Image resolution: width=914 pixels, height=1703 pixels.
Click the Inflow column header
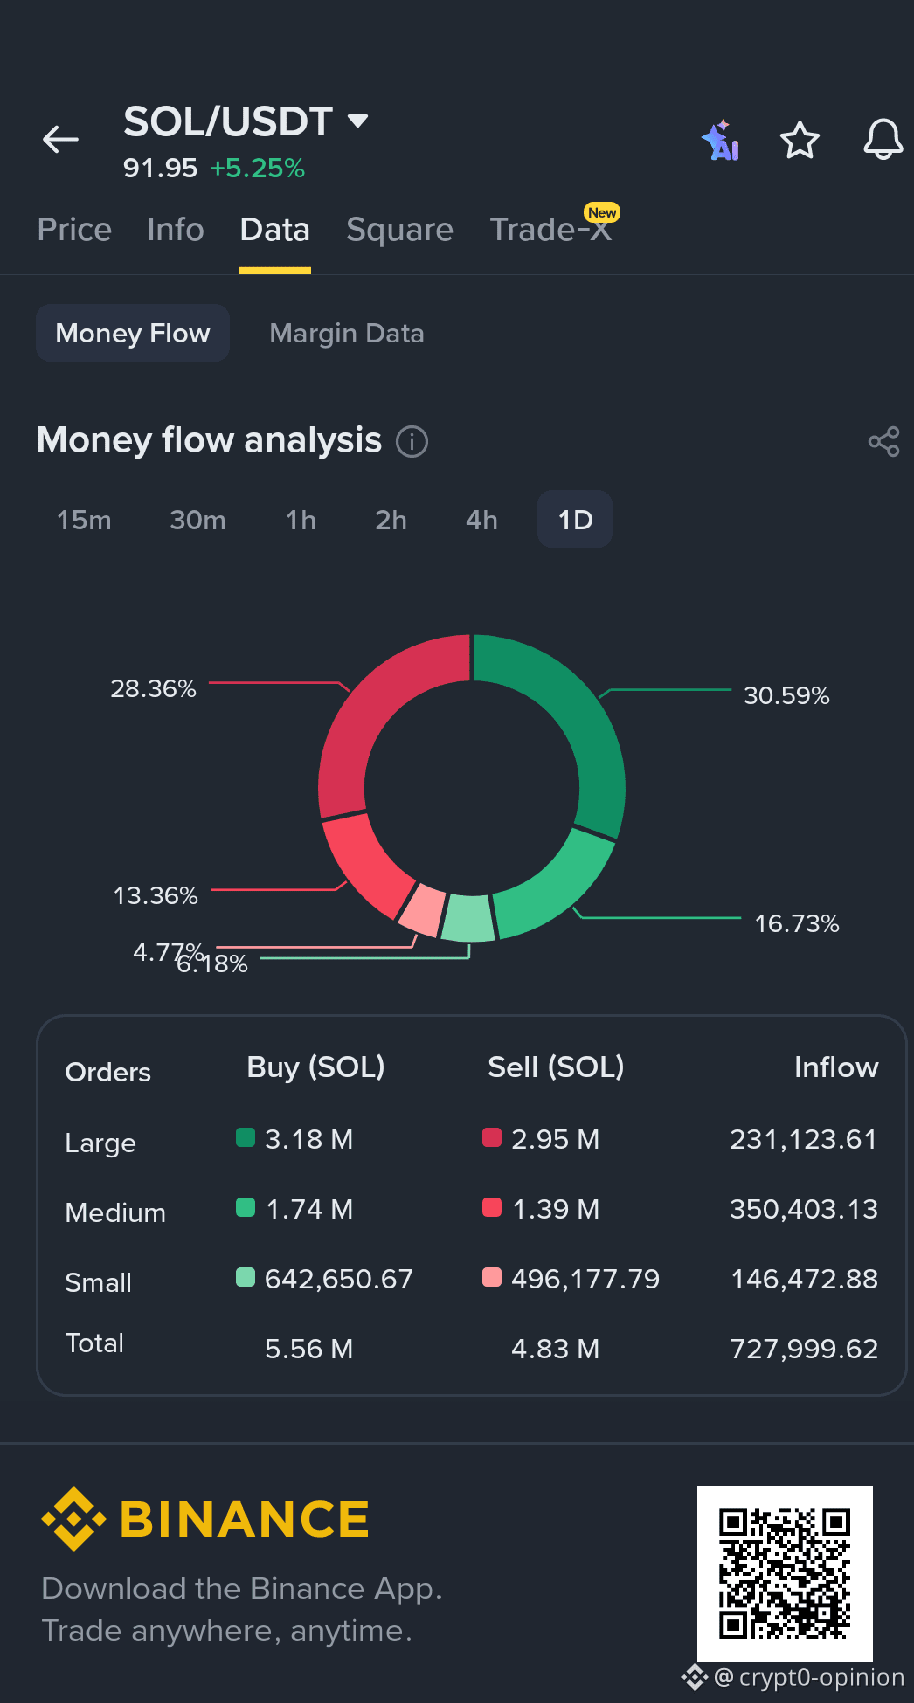(x=836, y=1067)
